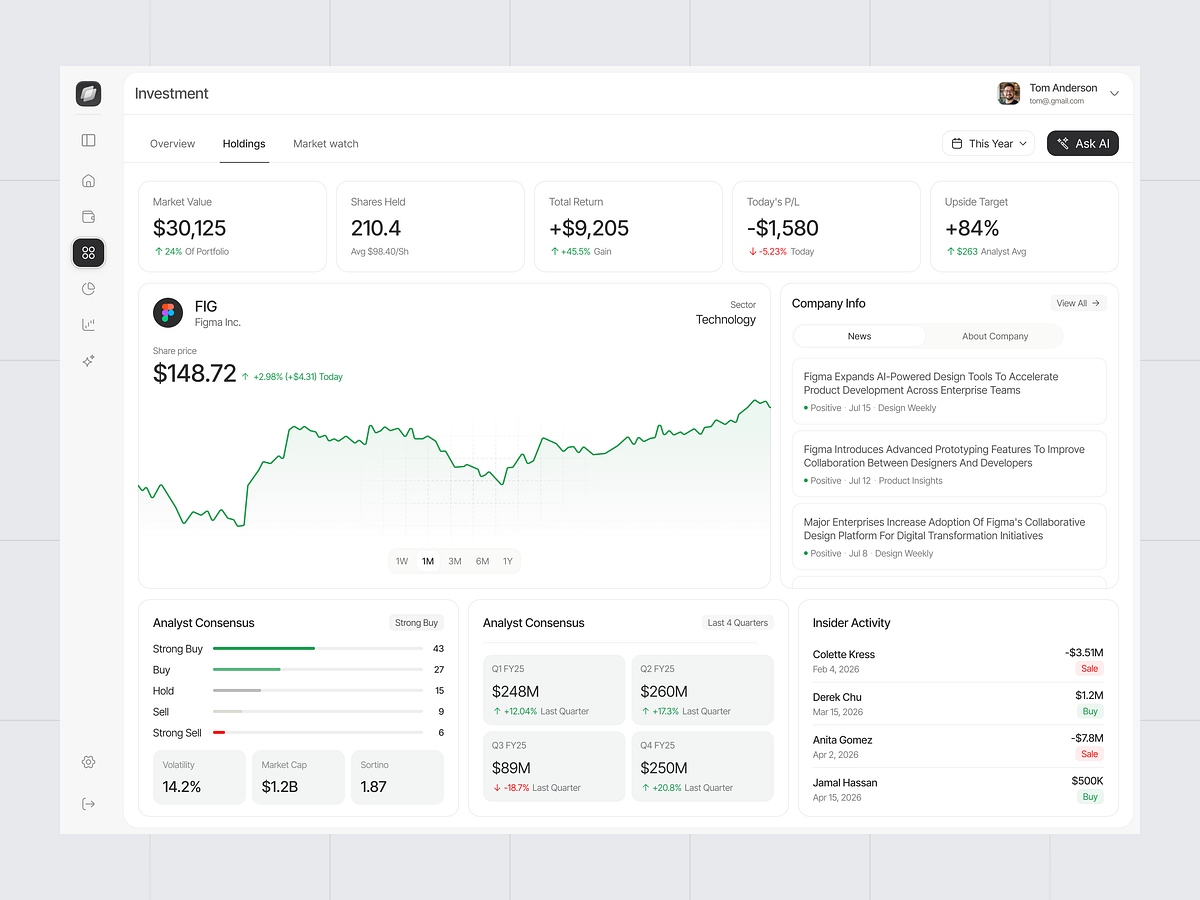Click View All in Company Info
Image resolution: width=1200 pixels, height=900 pixels.
click(x=1078, y=303)
